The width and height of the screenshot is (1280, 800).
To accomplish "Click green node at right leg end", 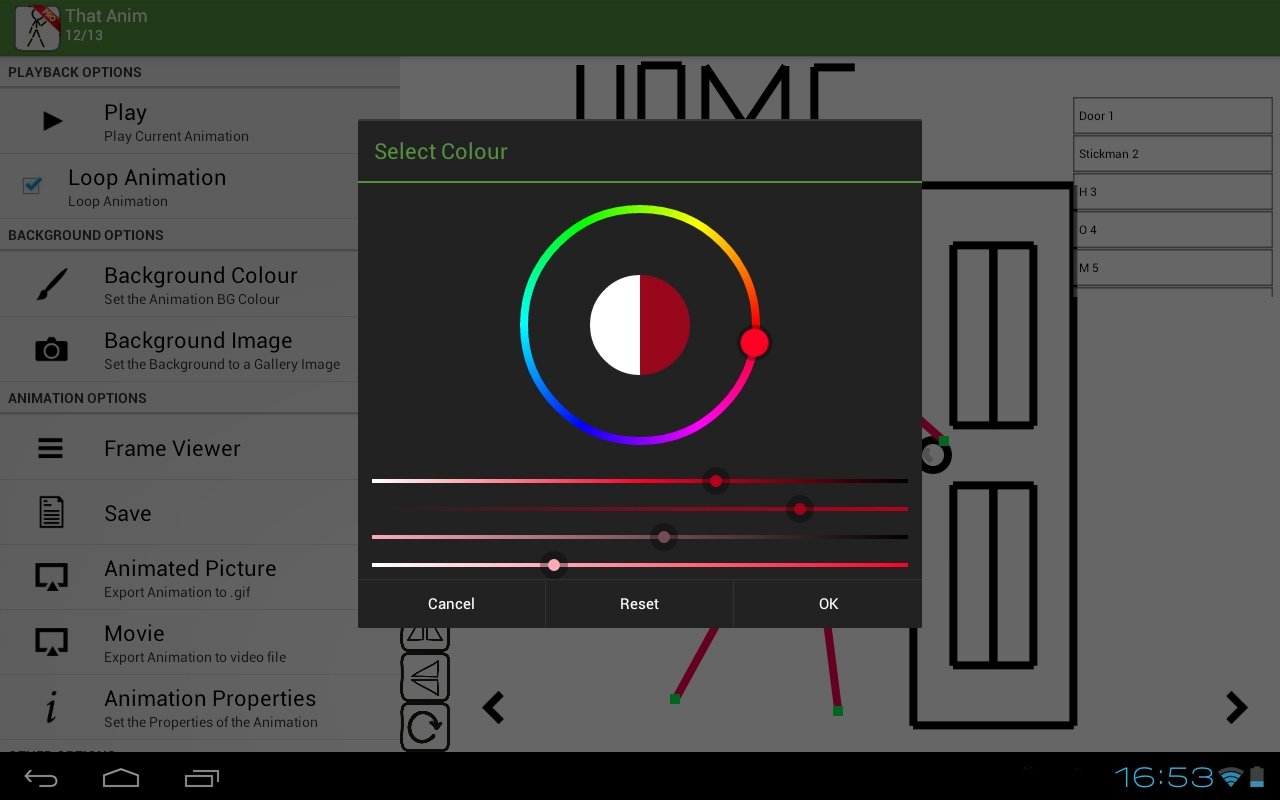I will pyautogui.click(x=838, y=711).
